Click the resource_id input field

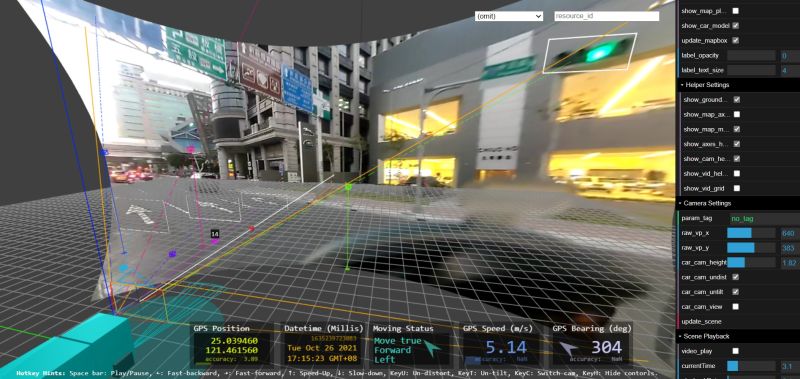607,16
